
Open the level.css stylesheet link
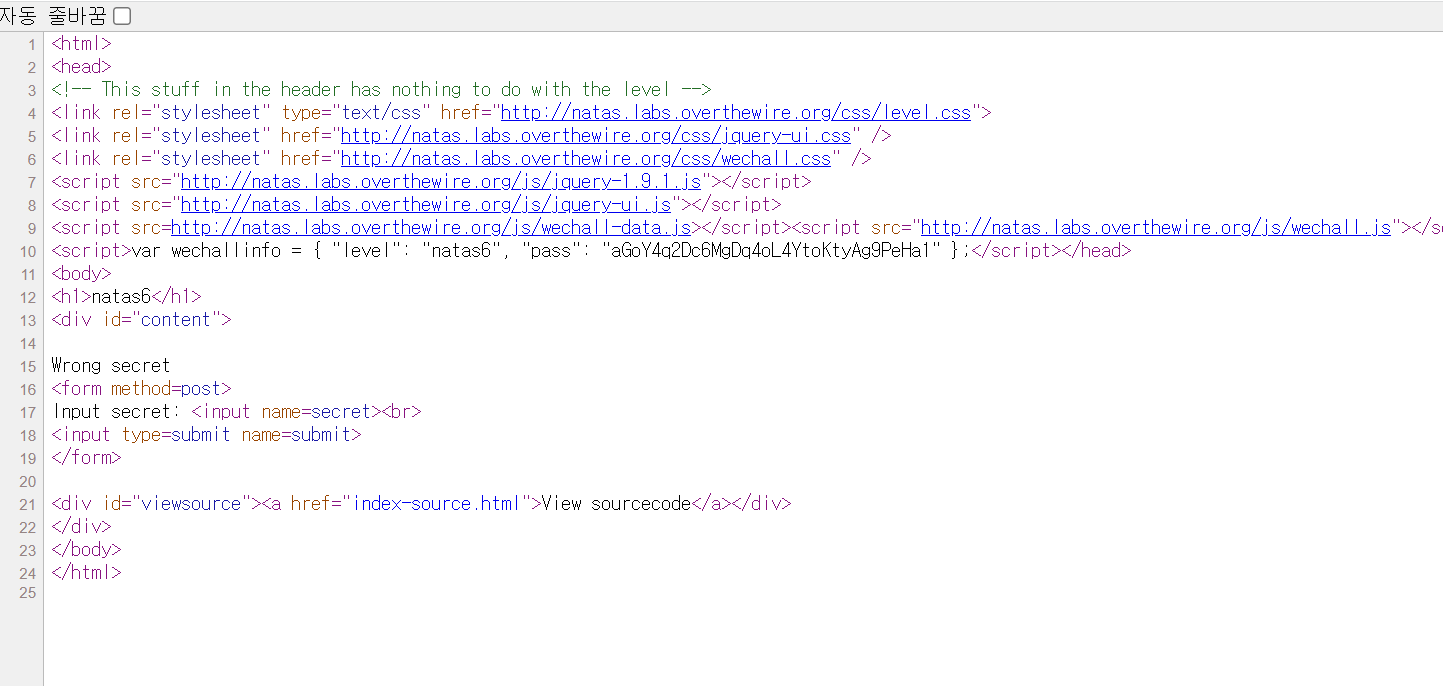click(x=736, y=112)
